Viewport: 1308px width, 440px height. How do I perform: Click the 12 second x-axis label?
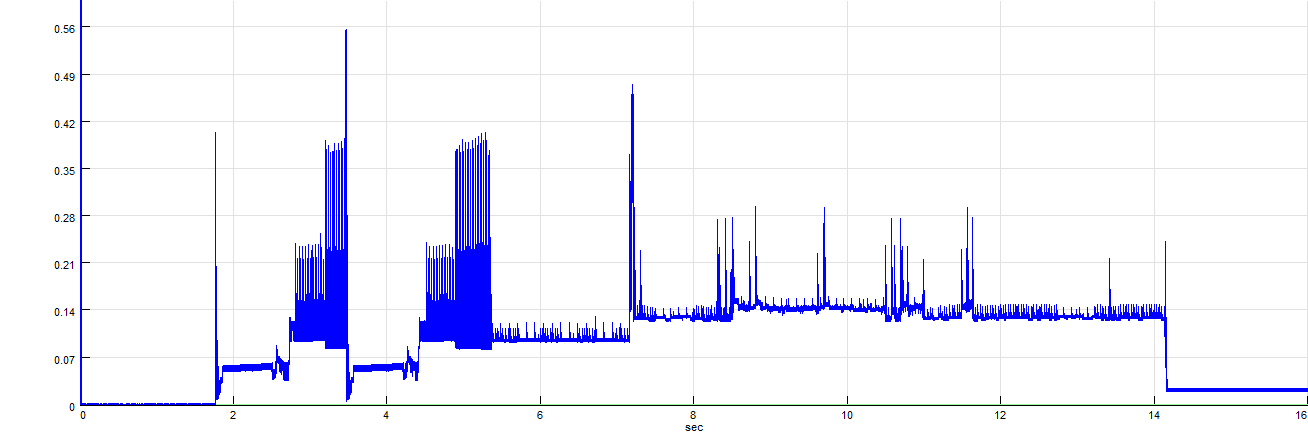[1000, 415]
